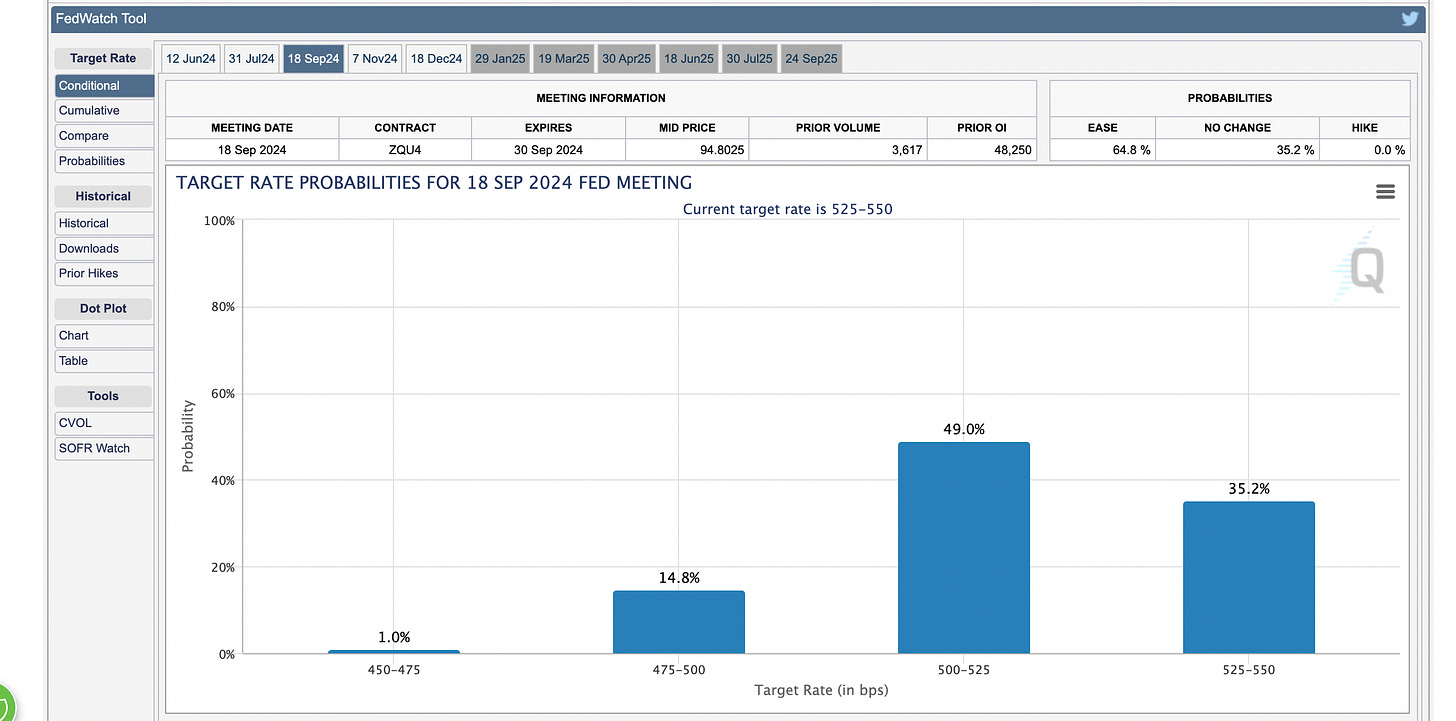Select the 29 Jan25 meeting tab

(x=500, y=59)
